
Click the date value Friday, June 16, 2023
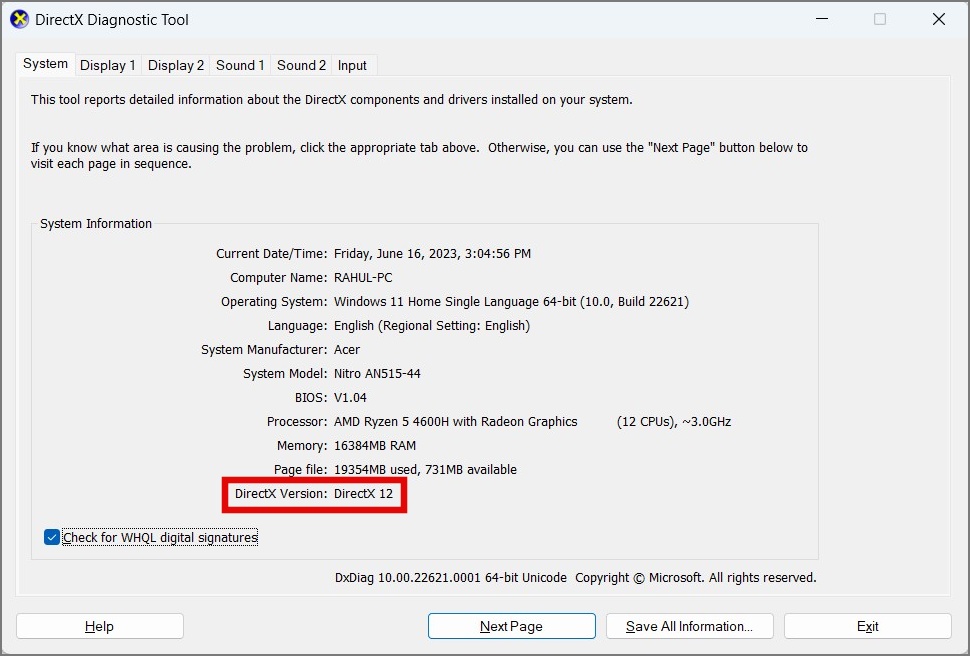pos(432,254)
